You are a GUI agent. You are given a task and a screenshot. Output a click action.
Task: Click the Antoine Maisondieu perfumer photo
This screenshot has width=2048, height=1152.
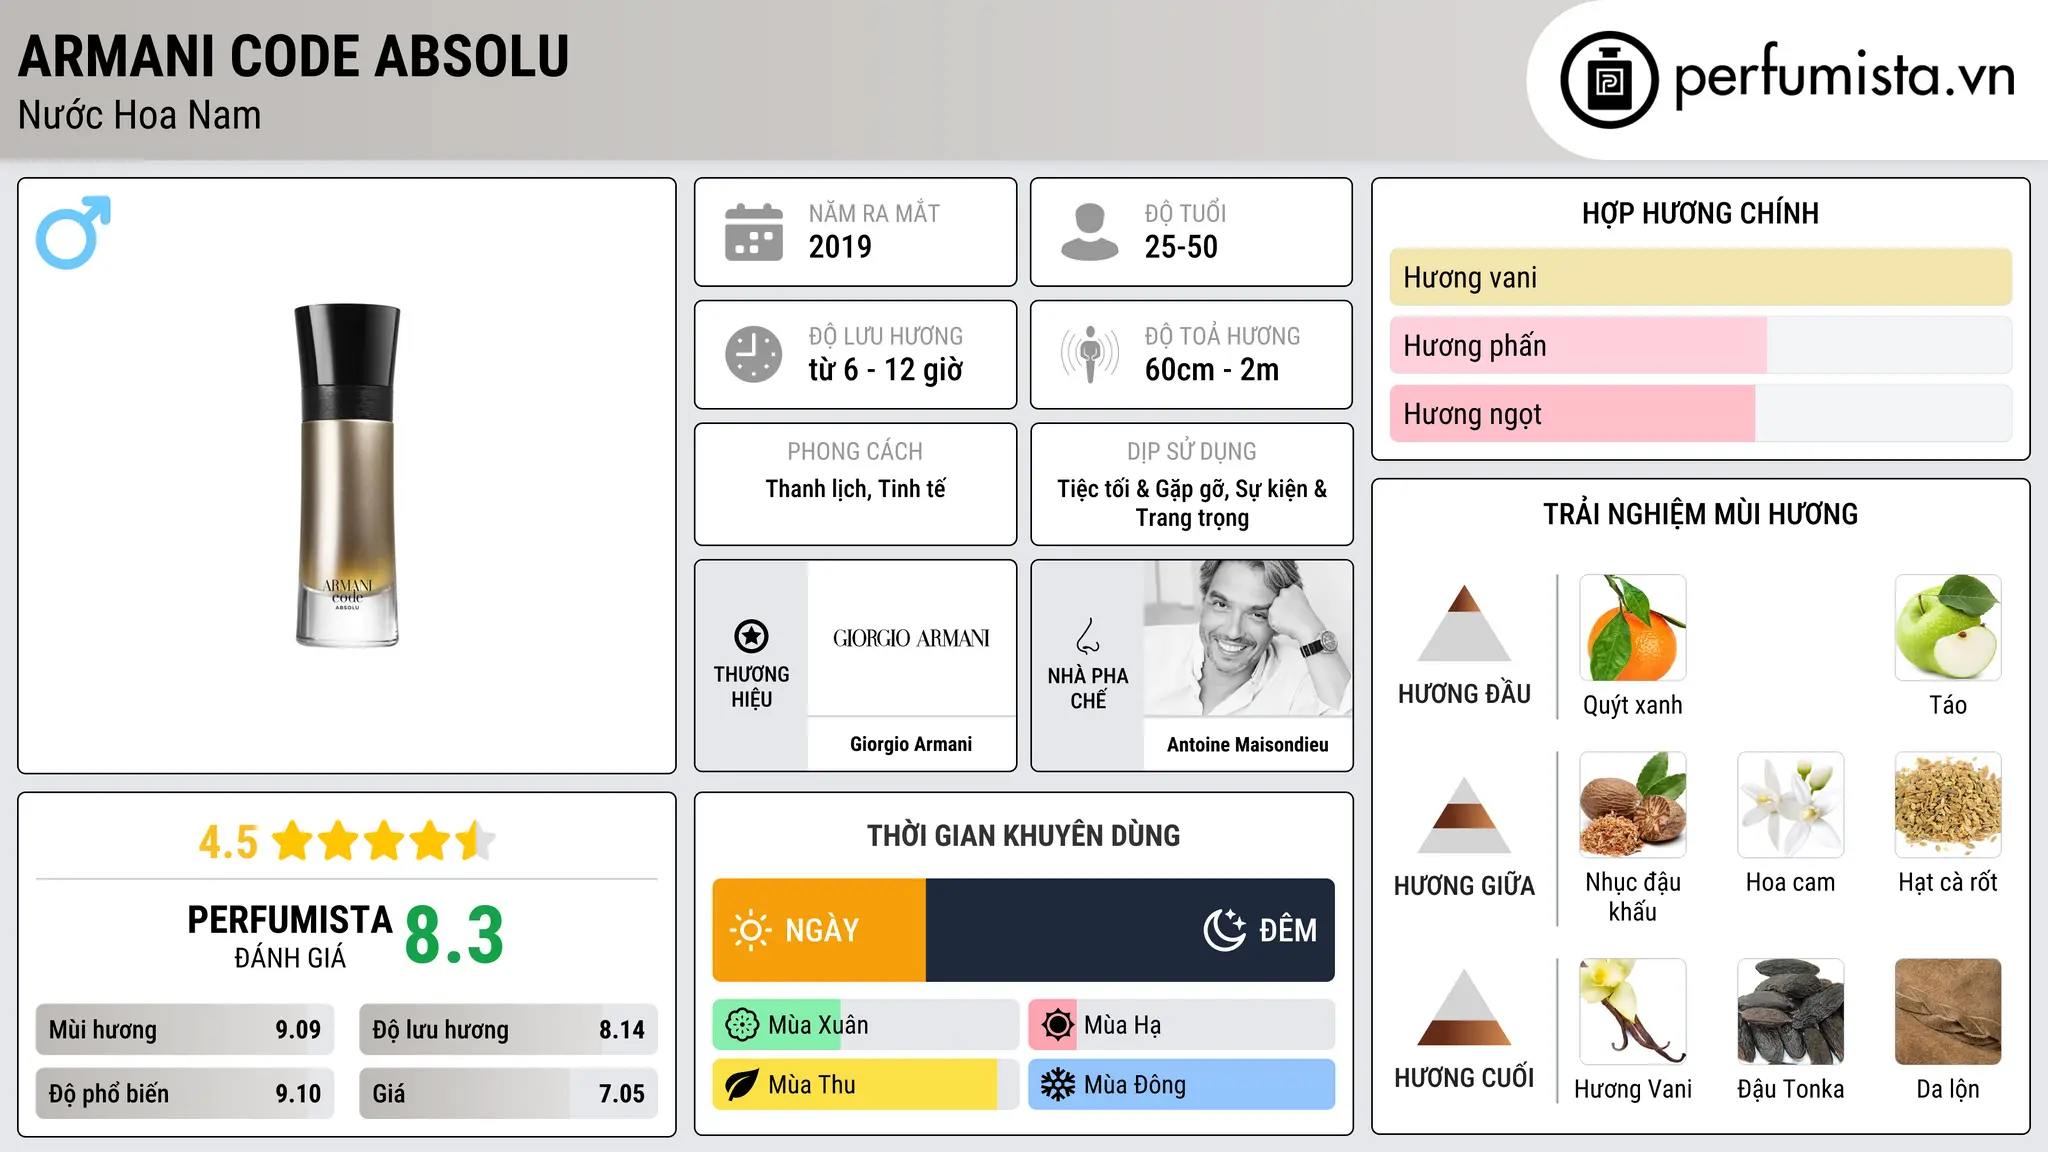click(1248, 638)
